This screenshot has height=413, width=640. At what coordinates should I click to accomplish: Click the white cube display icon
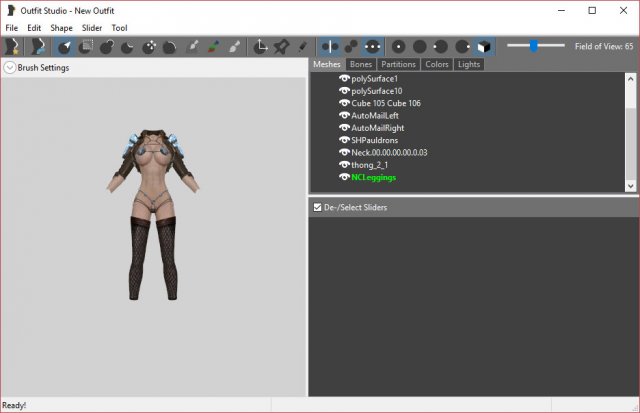click(484, 46)
